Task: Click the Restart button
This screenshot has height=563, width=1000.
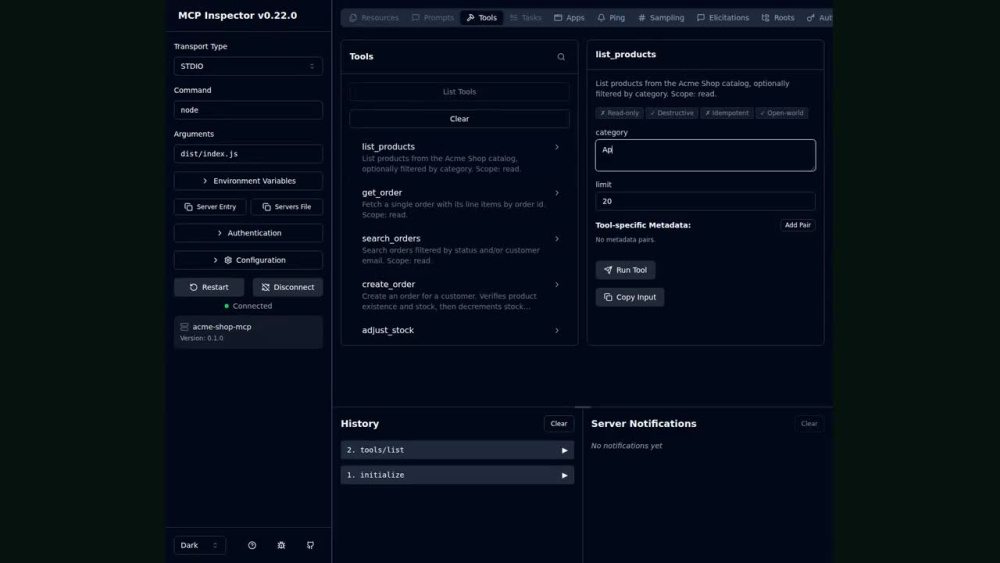Action: [209, 287]
